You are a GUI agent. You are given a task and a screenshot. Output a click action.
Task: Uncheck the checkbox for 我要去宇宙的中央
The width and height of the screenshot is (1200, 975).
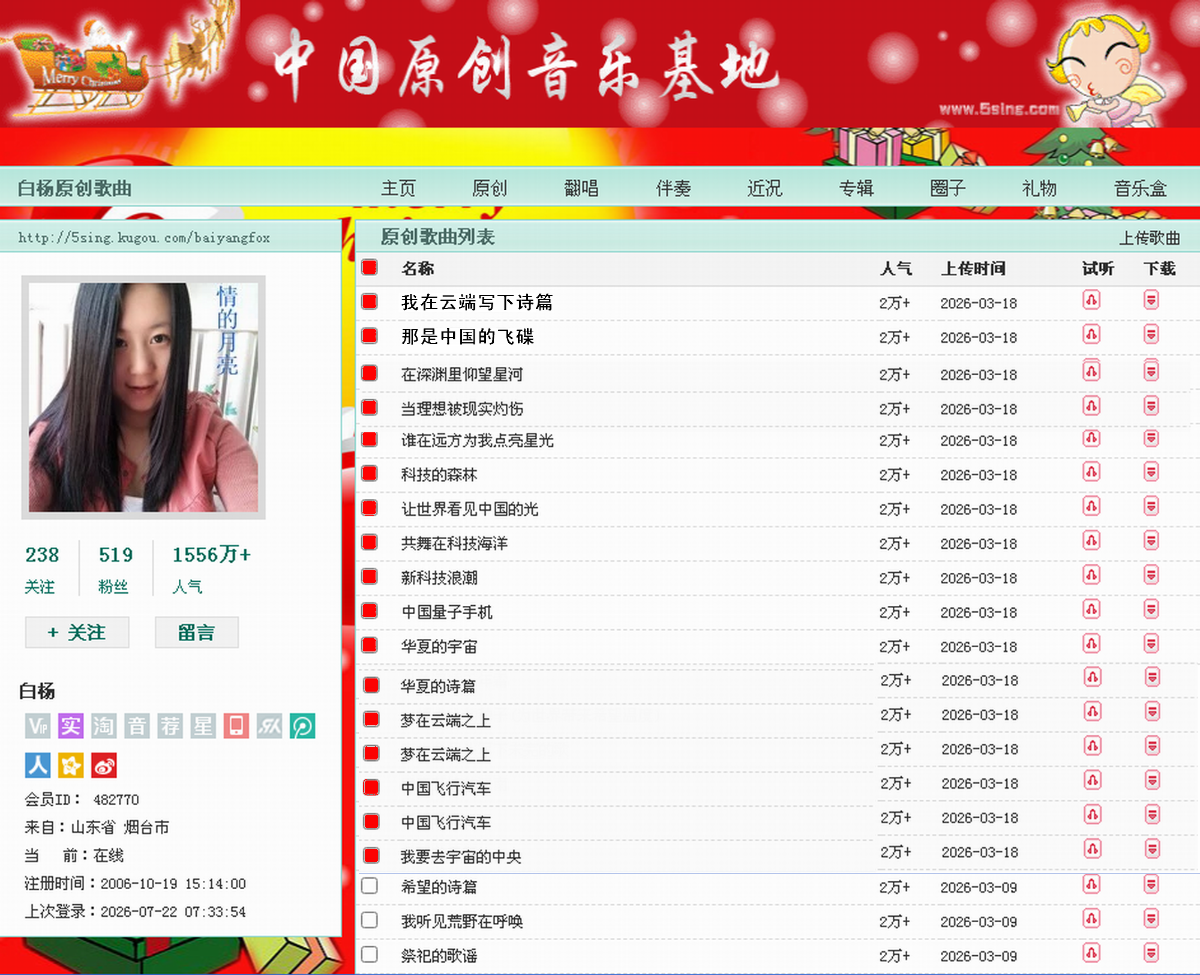pyautogui.click(x=371, y=855)
